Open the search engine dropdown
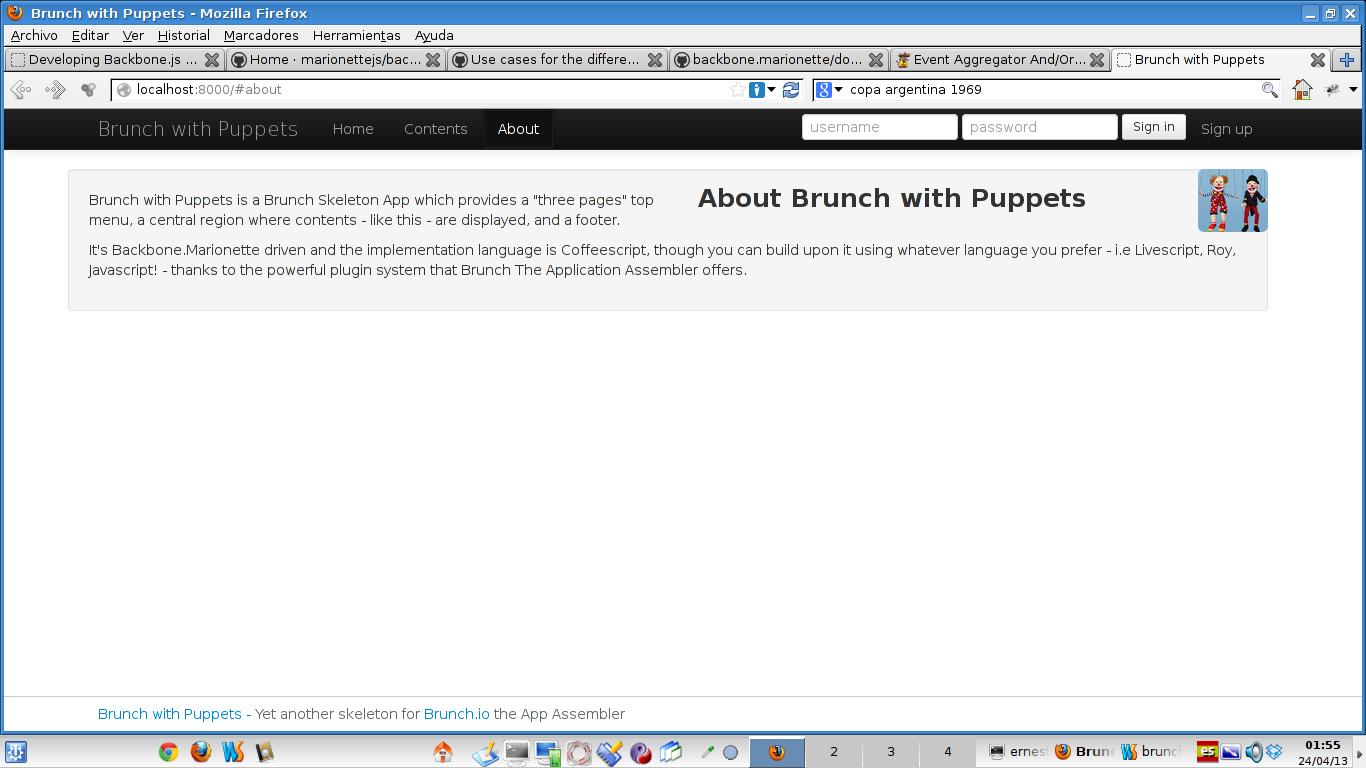 [x=829, y=90]
